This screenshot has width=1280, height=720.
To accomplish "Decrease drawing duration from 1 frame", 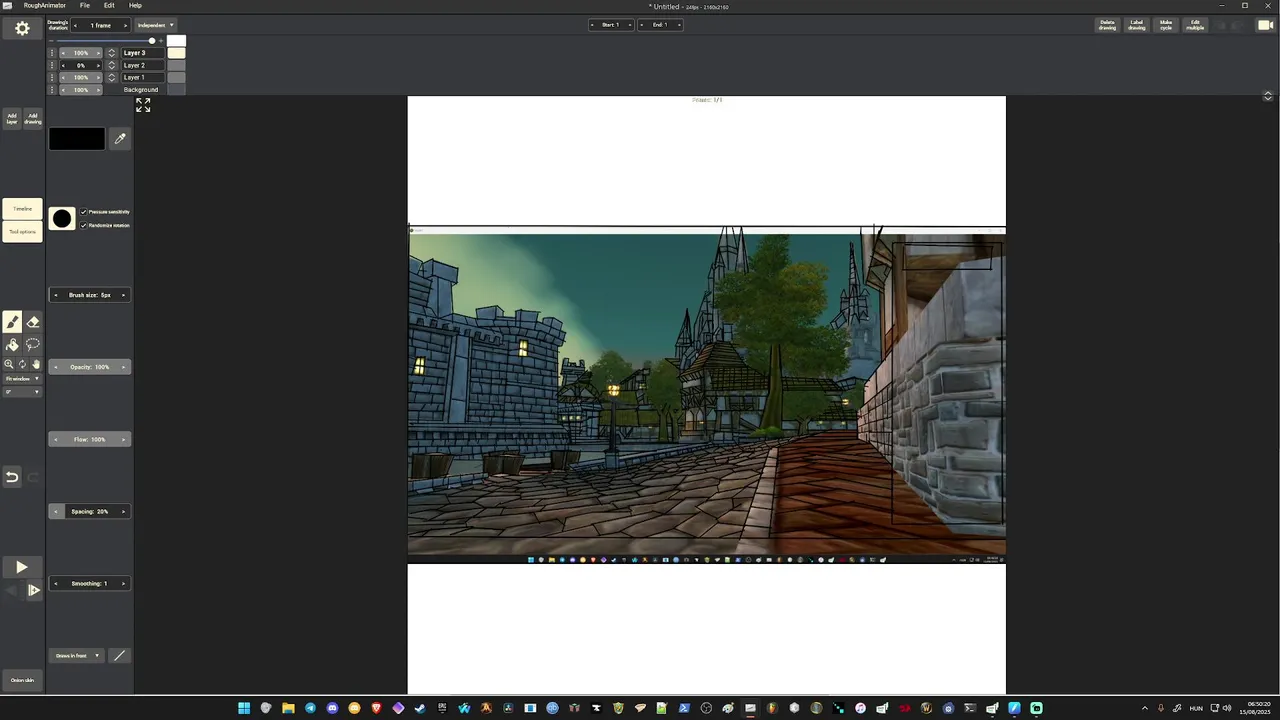I will (x=75, y=25).
